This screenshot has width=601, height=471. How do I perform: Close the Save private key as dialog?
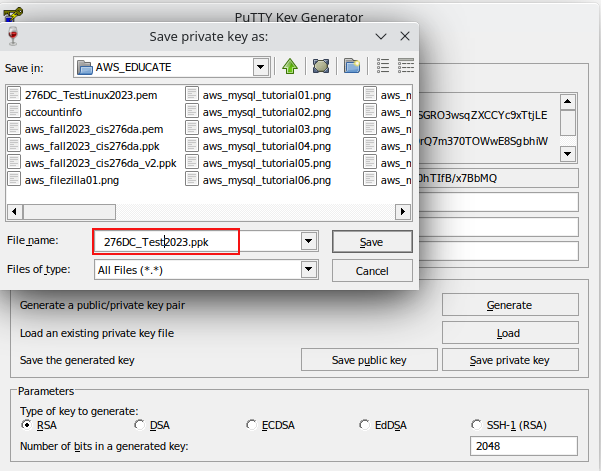tap(405, 36)
